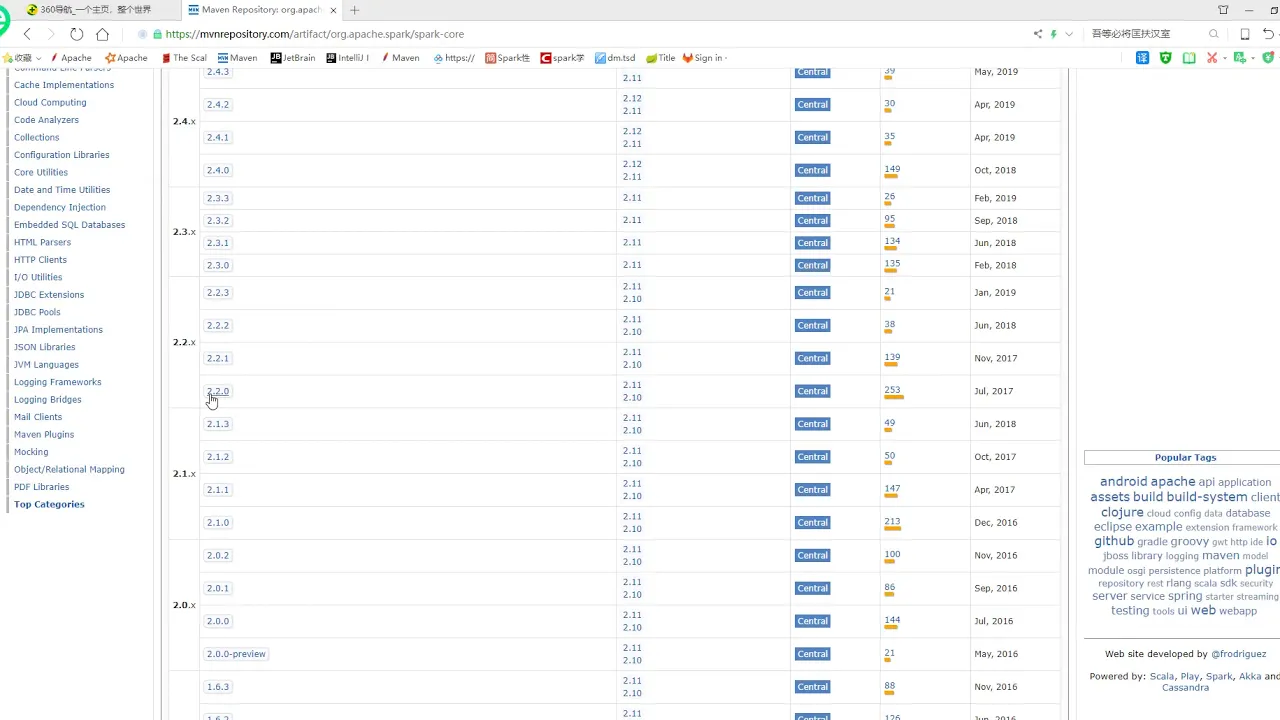Click the 213 usages count for 2.1.0
This screenshot has width=1280, height=720.
point(892,522)
